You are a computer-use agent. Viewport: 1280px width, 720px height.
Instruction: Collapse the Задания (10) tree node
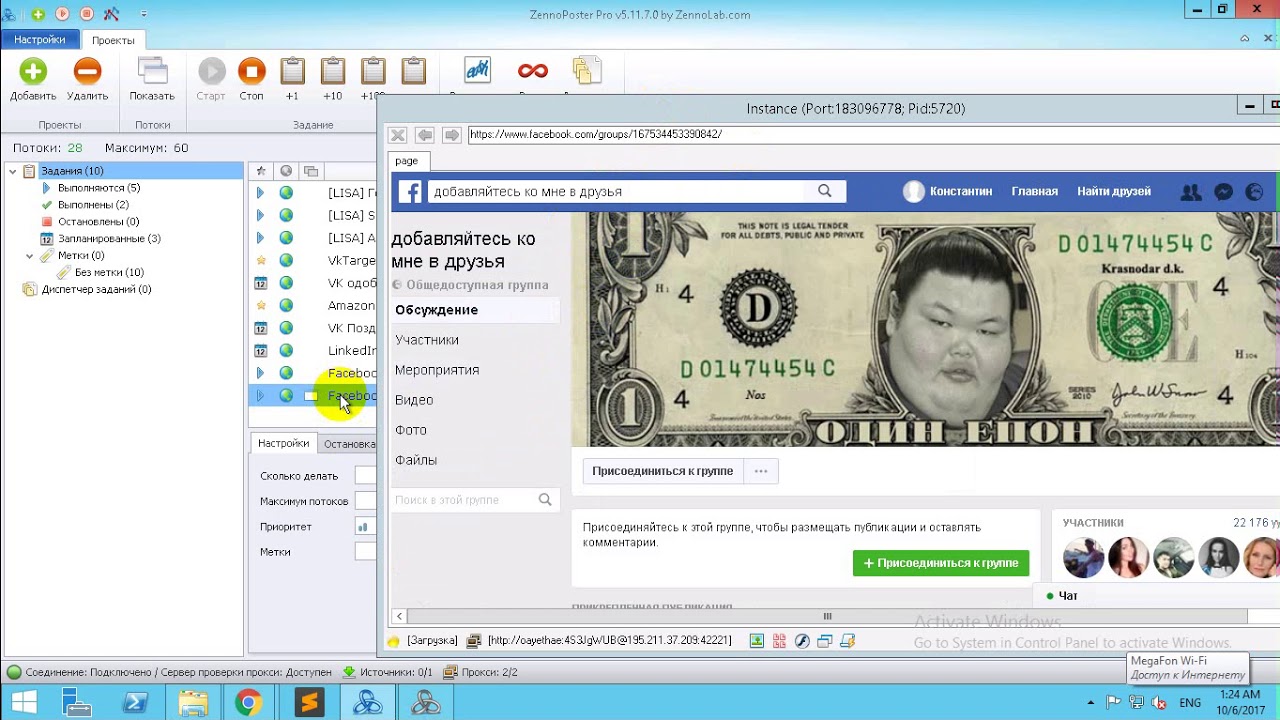12,171
